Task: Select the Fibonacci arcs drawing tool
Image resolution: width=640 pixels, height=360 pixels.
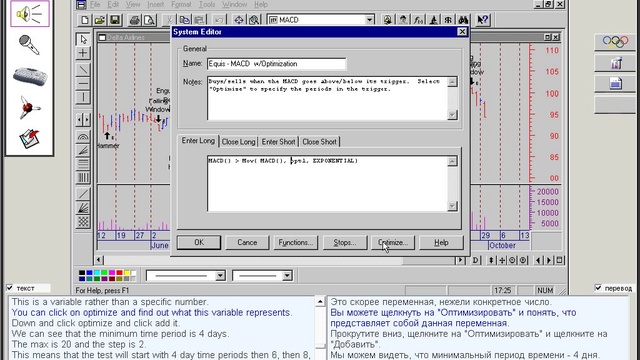Action: pos(83,137)
